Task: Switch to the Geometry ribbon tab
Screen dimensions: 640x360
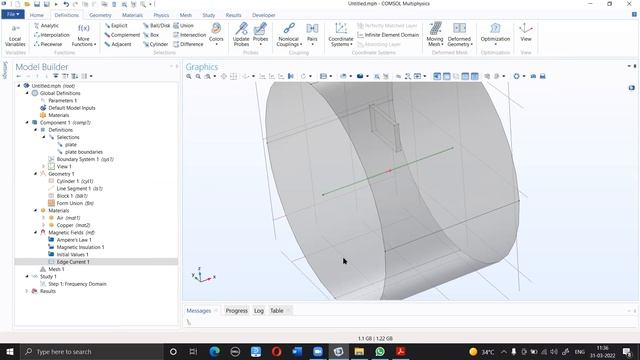Action: [x=100, y=15]
